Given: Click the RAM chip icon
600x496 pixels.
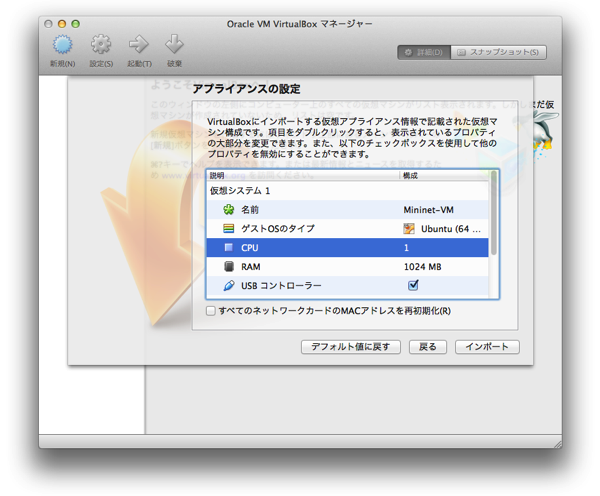Looking at the screenshot, I should point(228,267).
